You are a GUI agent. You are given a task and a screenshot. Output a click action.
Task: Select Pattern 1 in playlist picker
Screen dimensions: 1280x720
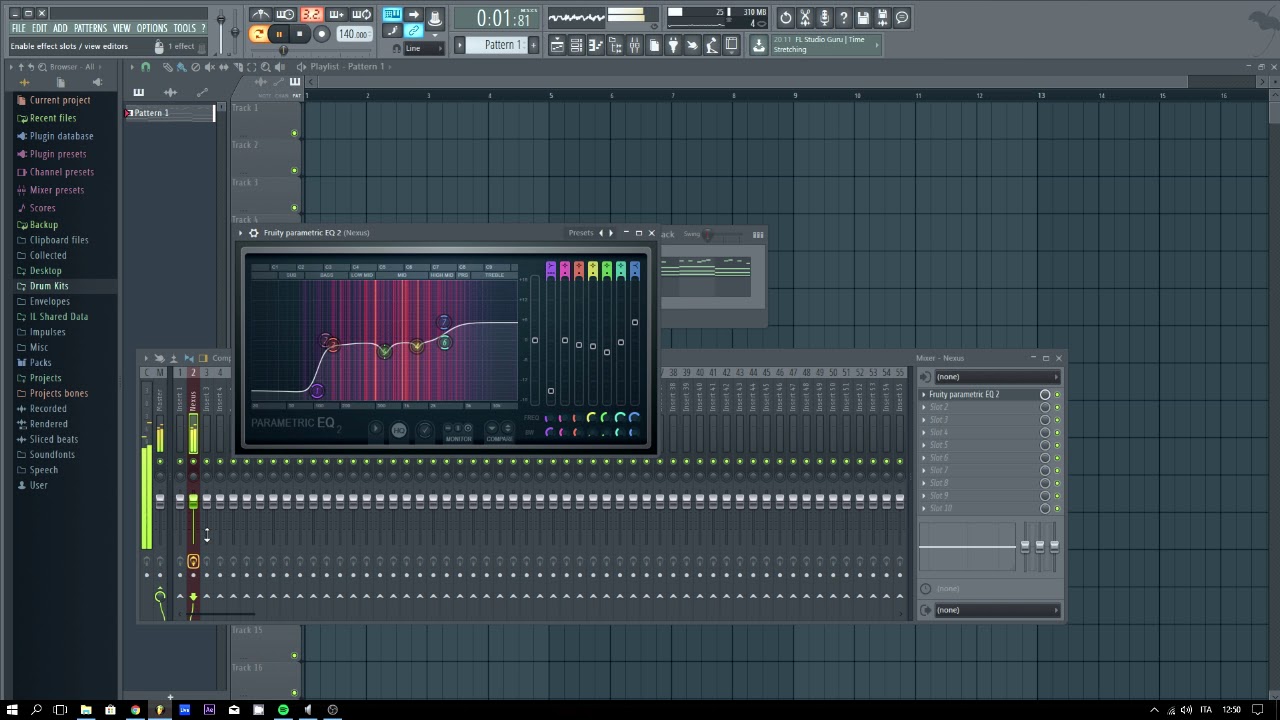click(x=169, y=113)
